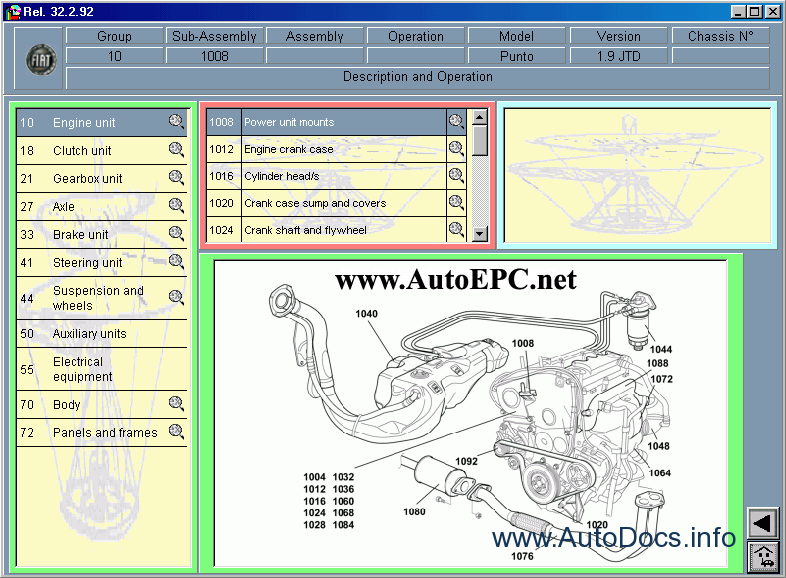Click magnifier icon for Gearbox unit
This screenshot has width=786, height=578.
tap(176, 177)
